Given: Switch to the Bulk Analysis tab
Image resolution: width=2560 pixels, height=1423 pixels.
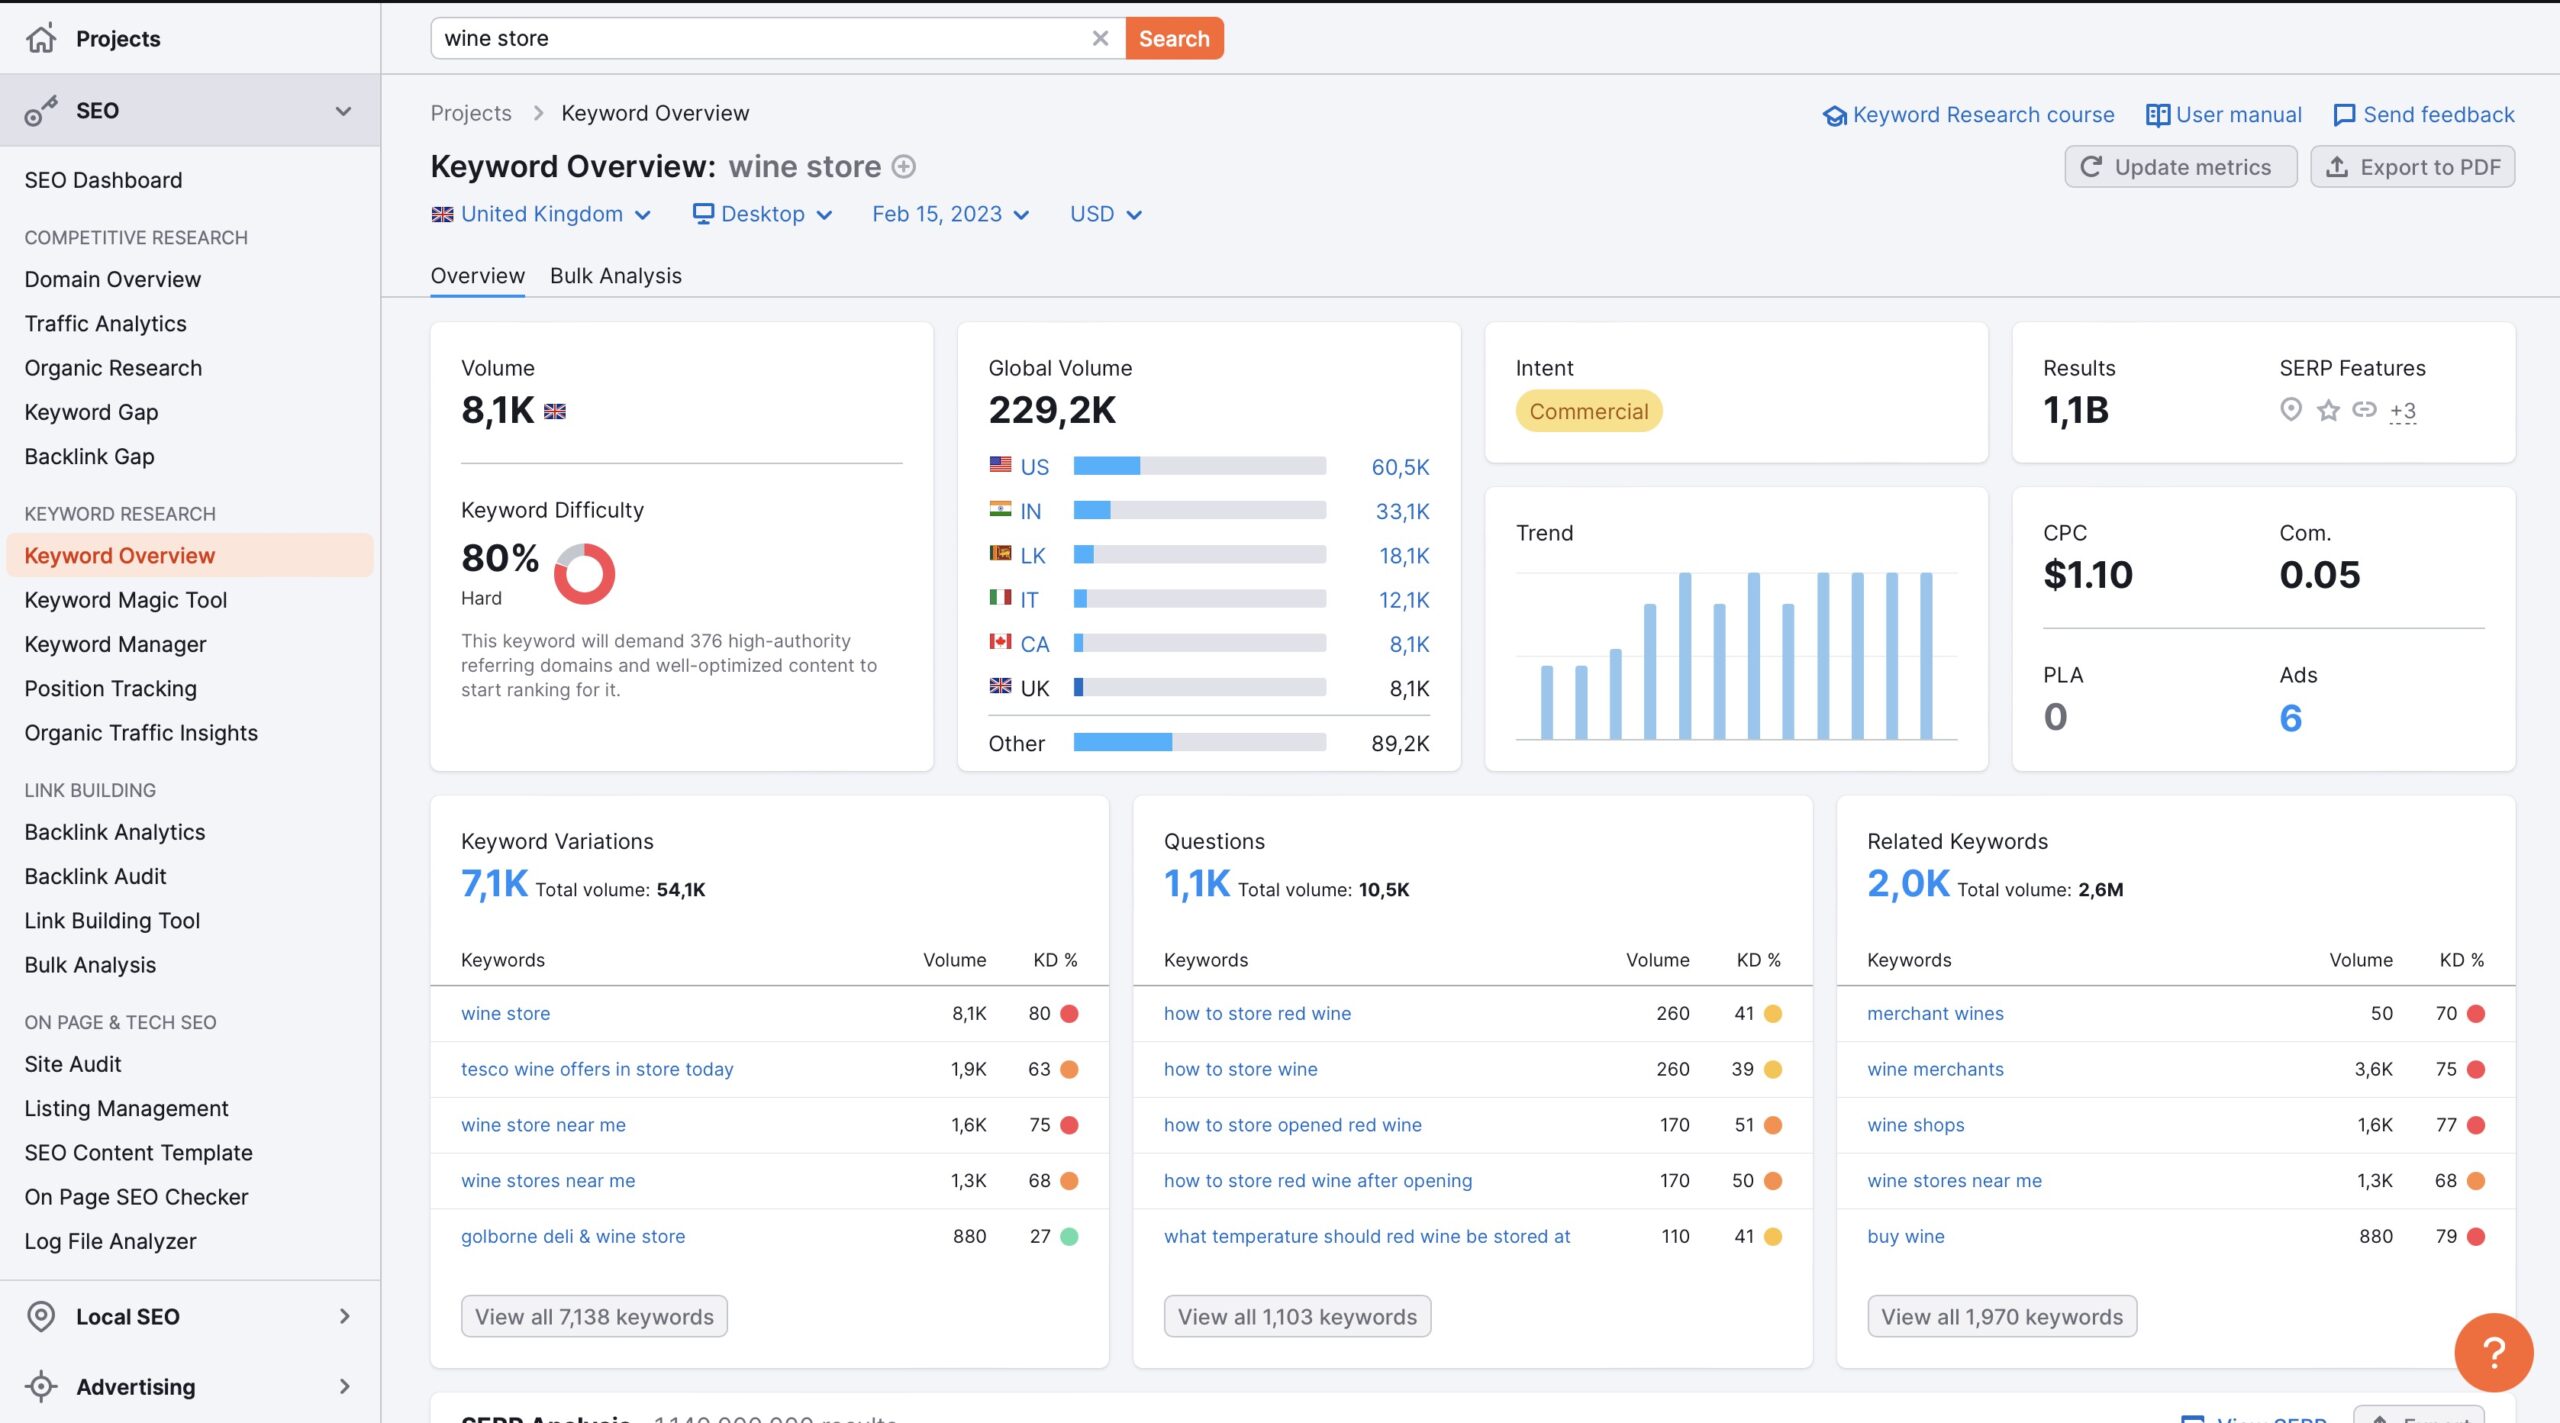Looking at the screenshot, I should (x=615, y=276).
